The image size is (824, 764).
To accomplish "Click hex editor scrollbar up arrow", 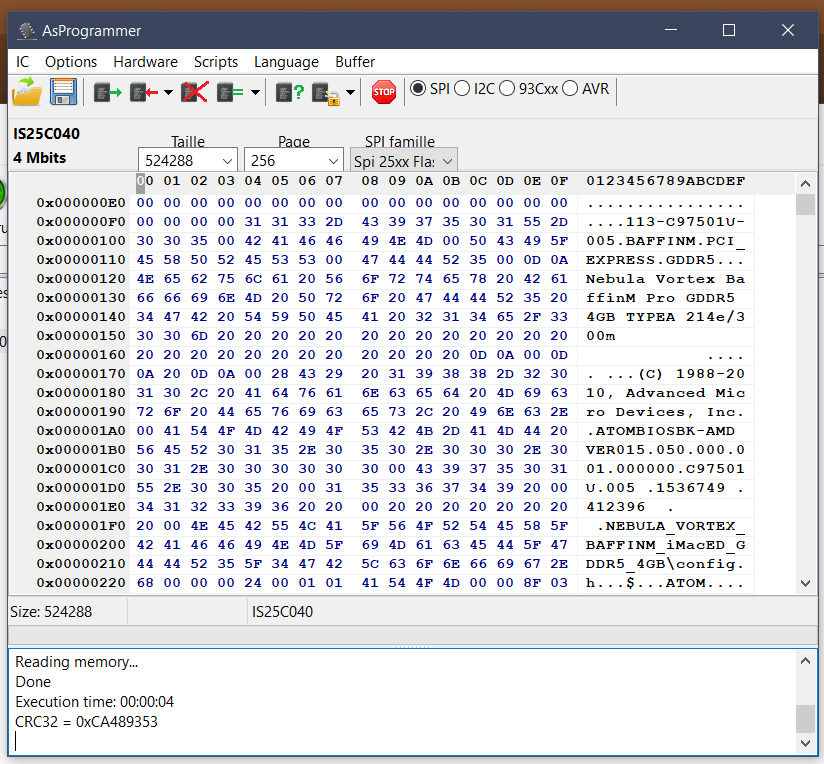I will coord(805,183).
